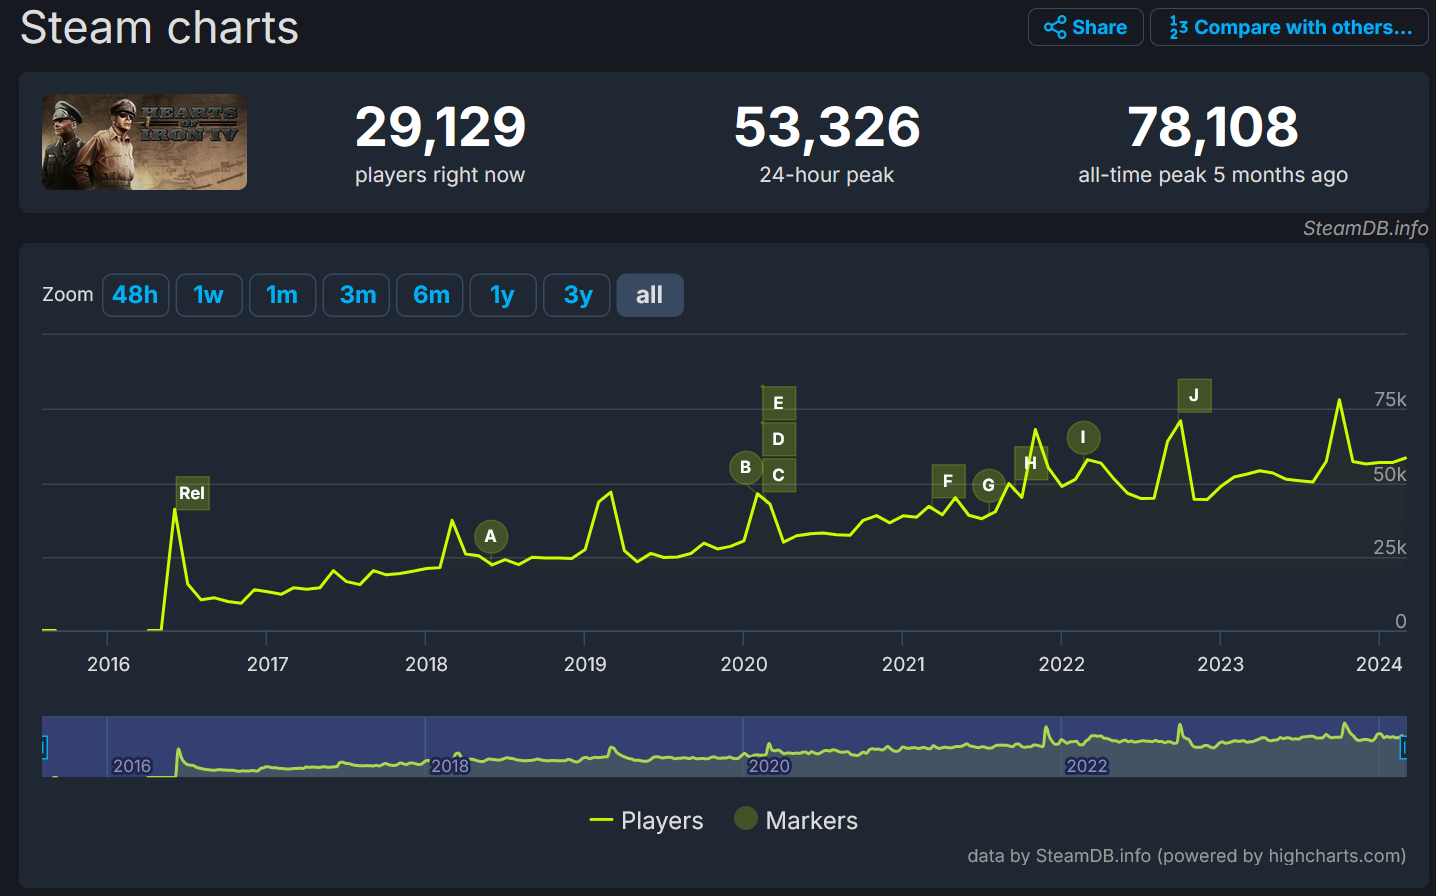Click the 78,108 all-time peak stat

point(1213,144)
